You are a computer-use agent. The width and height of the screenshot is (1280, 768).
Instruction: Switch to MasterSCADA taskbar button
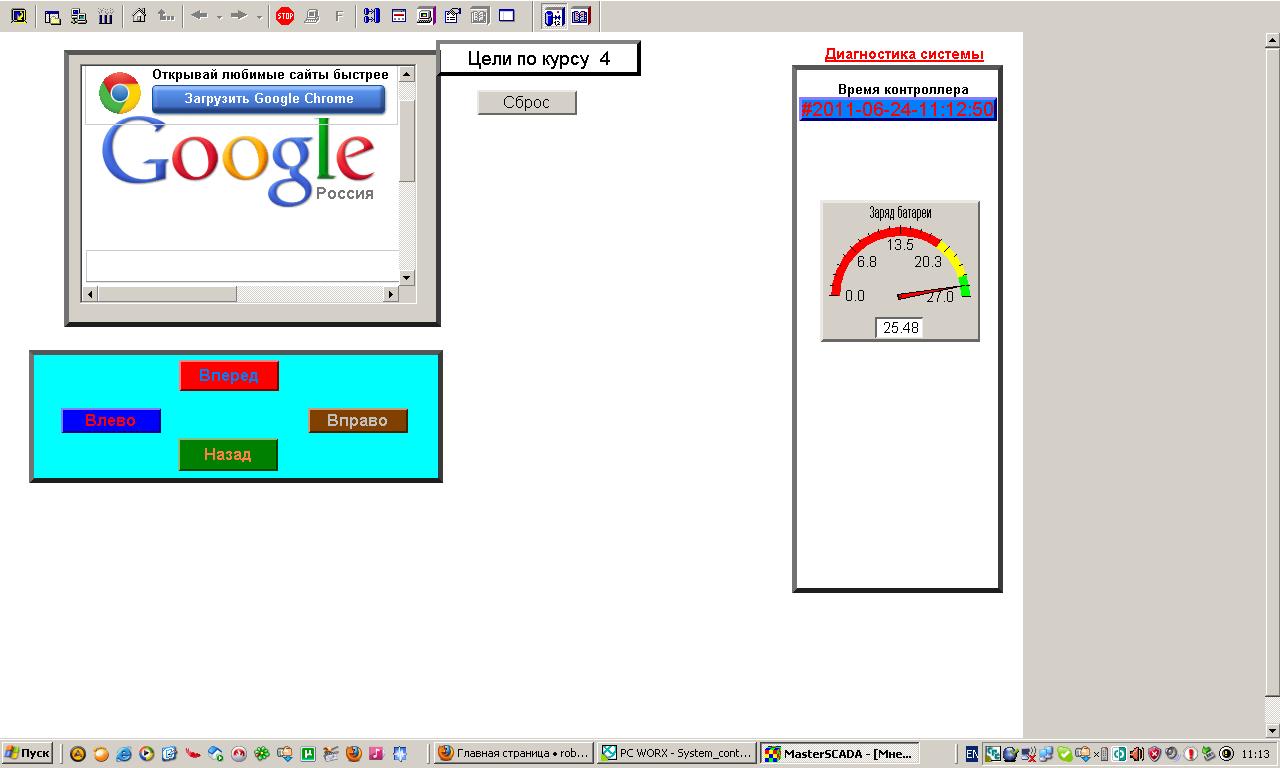pos(839,754)
